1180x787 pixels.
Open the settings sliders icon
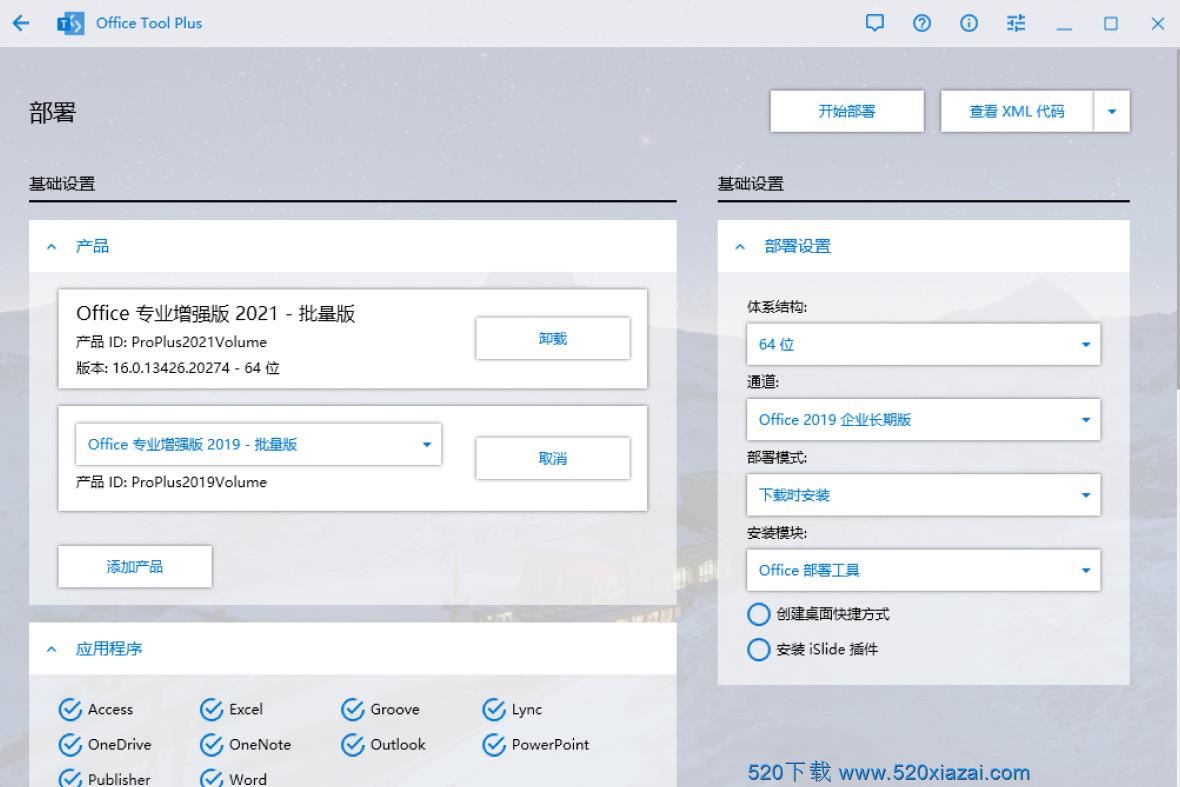pyautogui.click(x=1016, y=23)
